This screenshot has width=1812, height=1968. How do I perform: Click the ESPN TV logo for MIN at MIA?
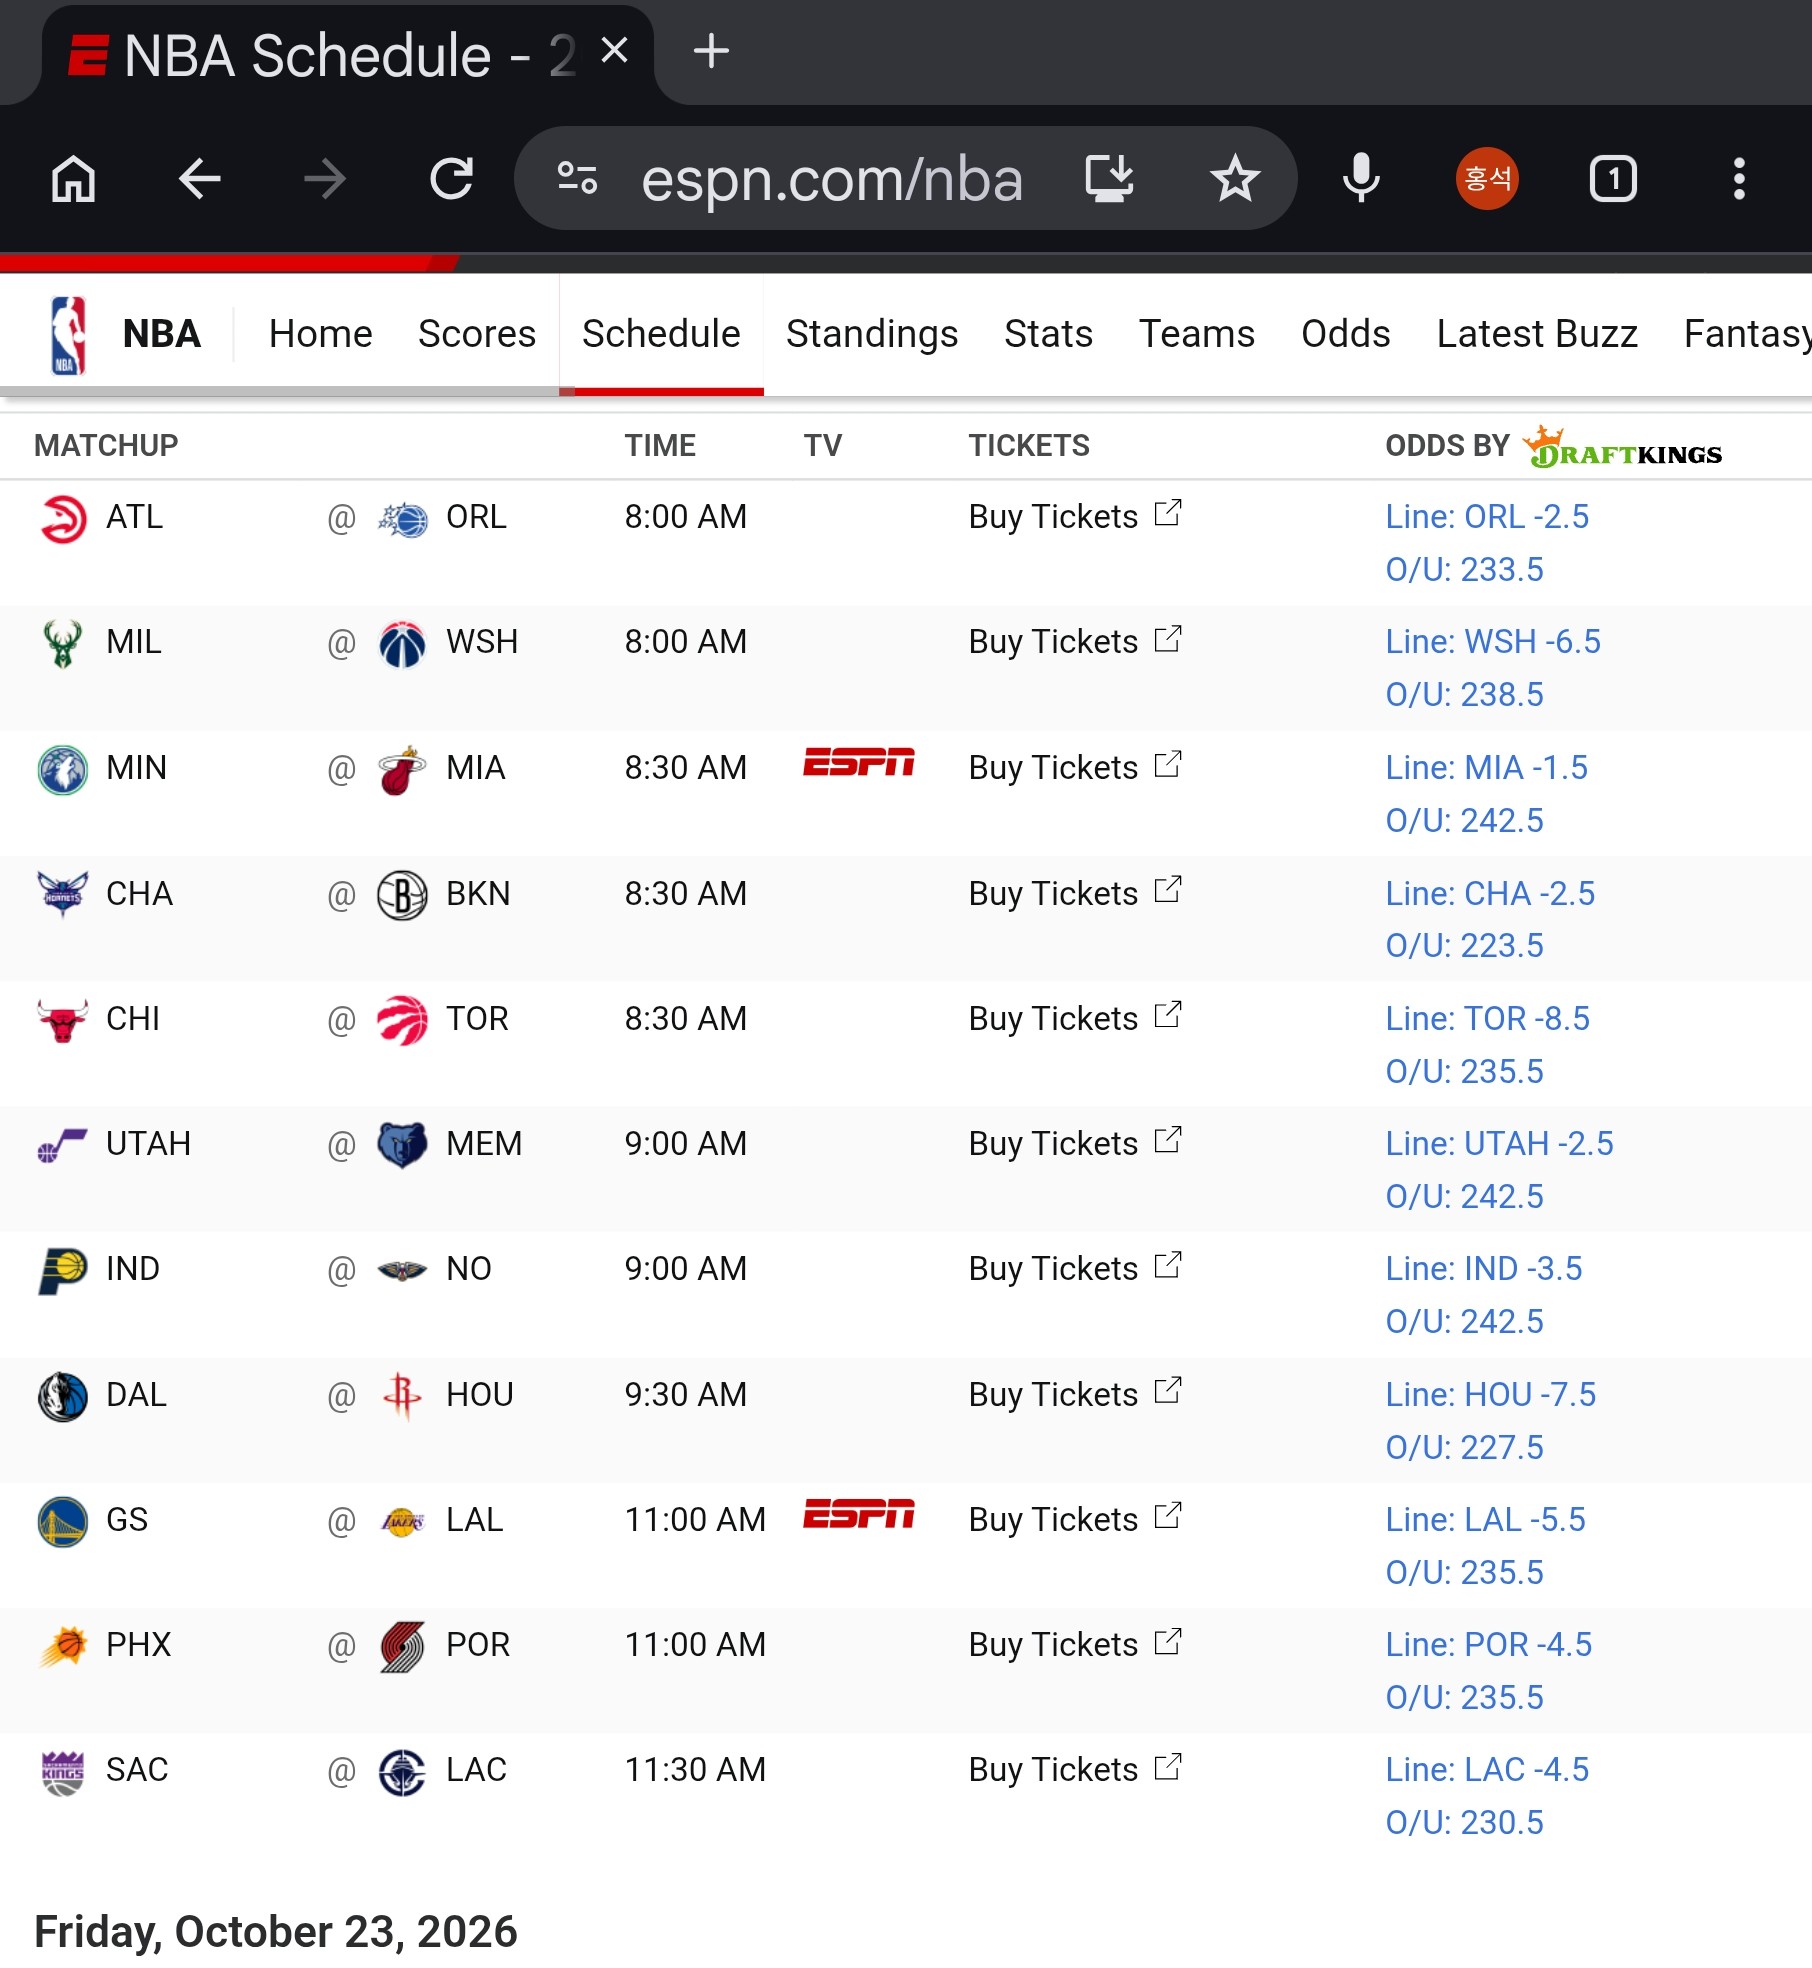click(x=859, y=762)
